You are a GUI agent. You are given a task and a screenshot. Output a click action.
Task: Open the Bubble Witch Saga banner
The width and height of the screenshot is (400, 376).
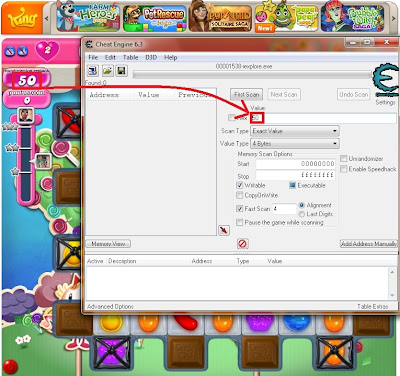coord(353,17)
